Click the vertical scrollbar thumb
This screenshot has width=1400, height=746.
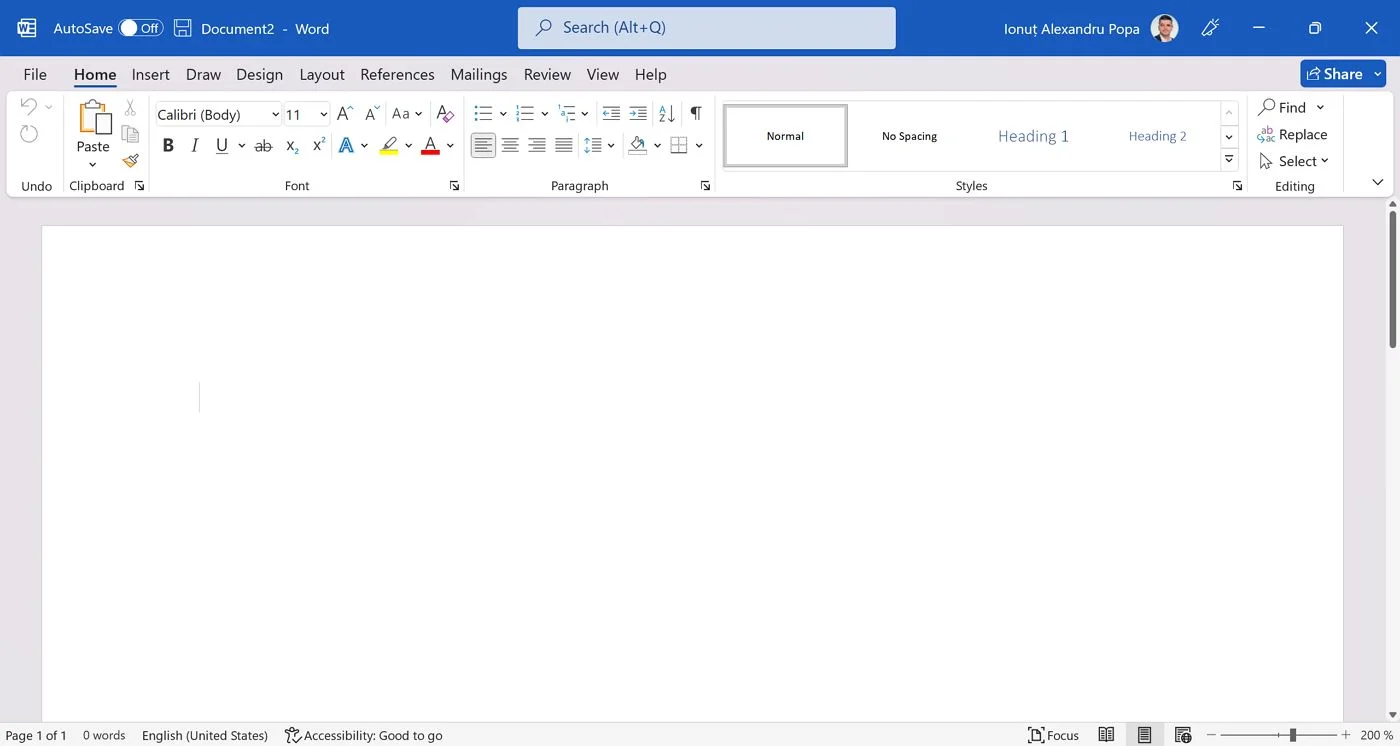pyautogui.click(x=1393, y=280)
